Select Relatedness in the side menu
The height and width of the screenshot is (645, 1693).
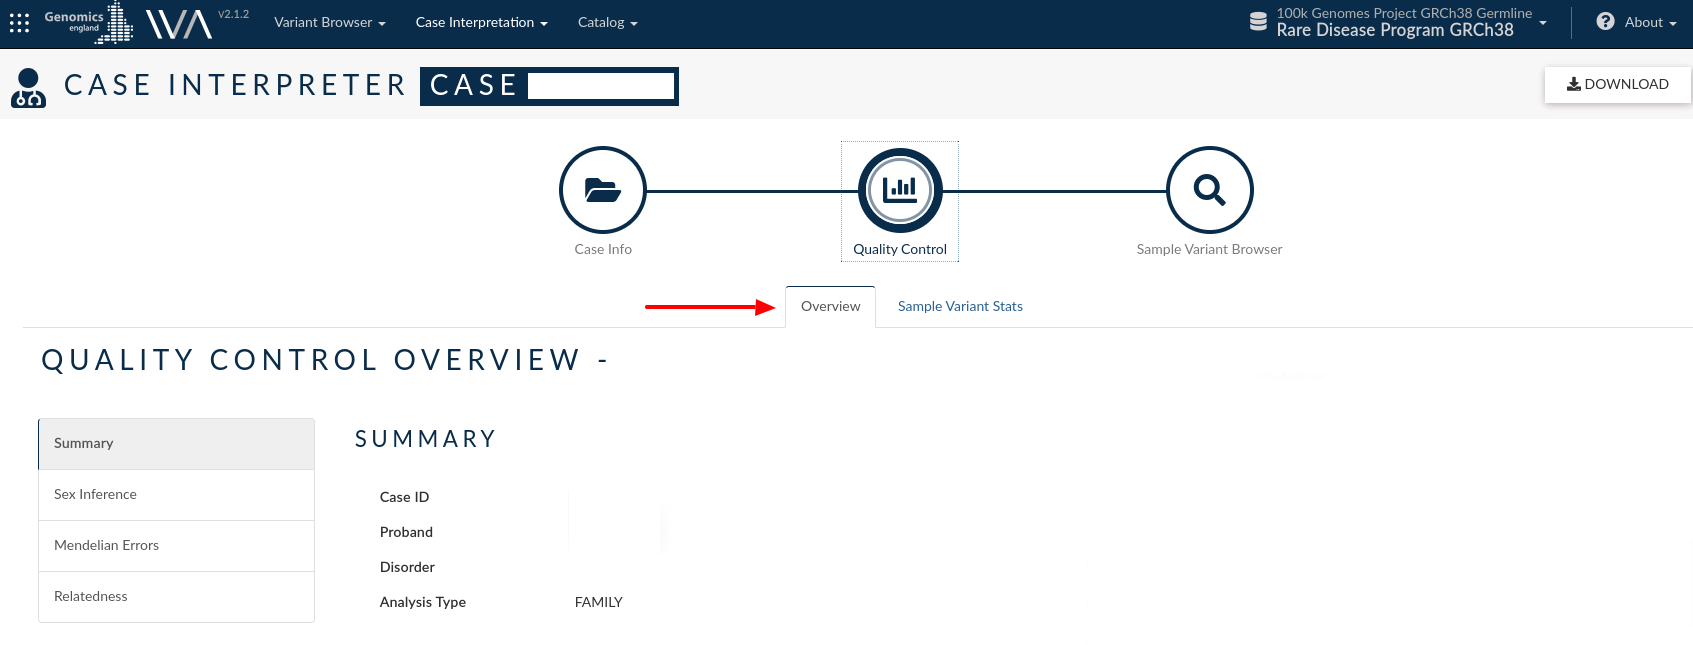point(176,597)
